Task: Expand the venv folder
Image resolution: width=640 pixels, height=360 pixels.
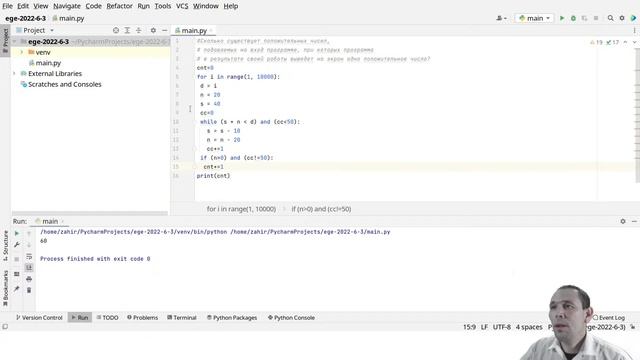Action: point(22,52)
